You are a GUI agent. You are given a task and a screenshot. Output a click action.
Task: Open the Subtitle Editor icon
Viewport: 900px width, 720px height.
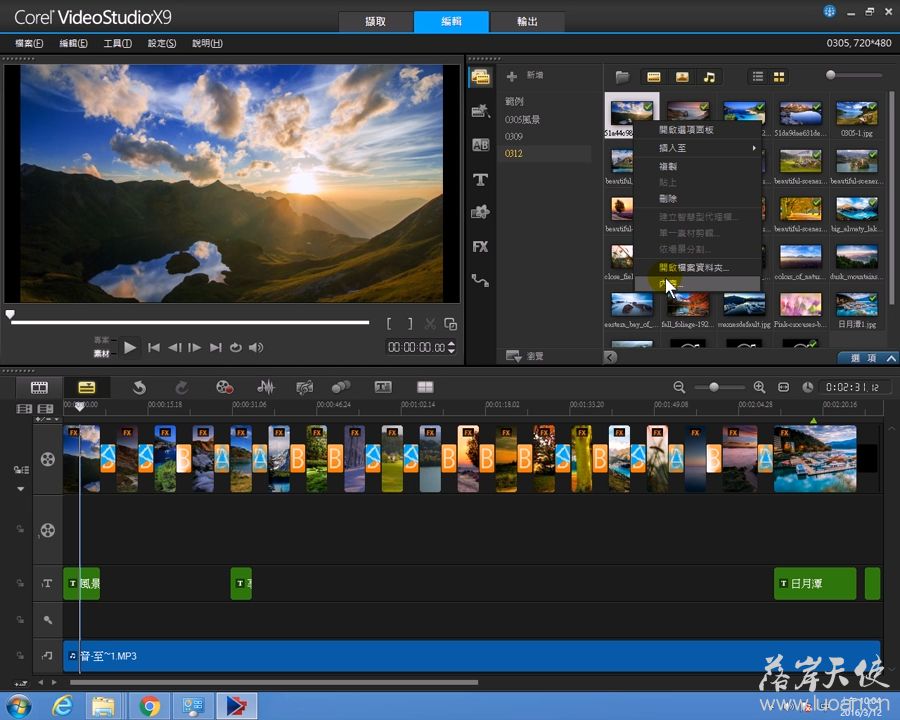[x=383, y=388]
